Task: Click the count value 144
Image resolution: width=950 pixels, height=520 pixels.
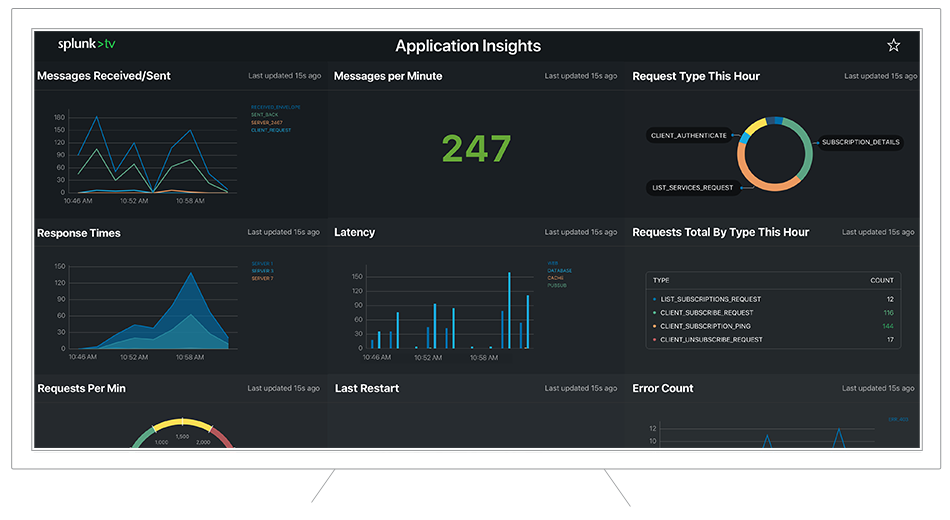Action: pyautogui.click(x=888, y=326)
